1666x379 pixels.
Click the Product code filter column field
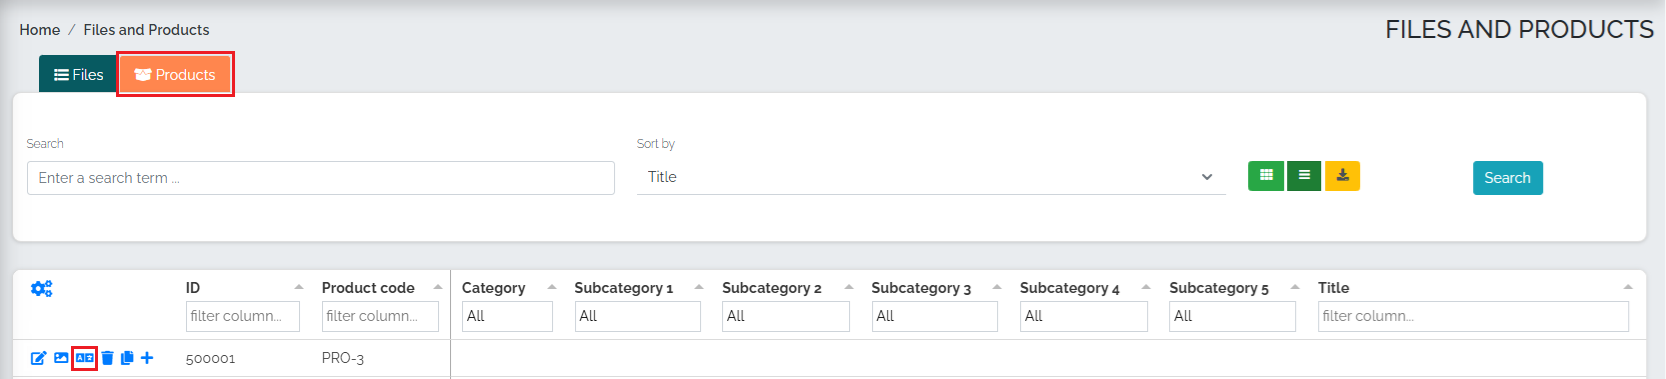click(380, 316)
